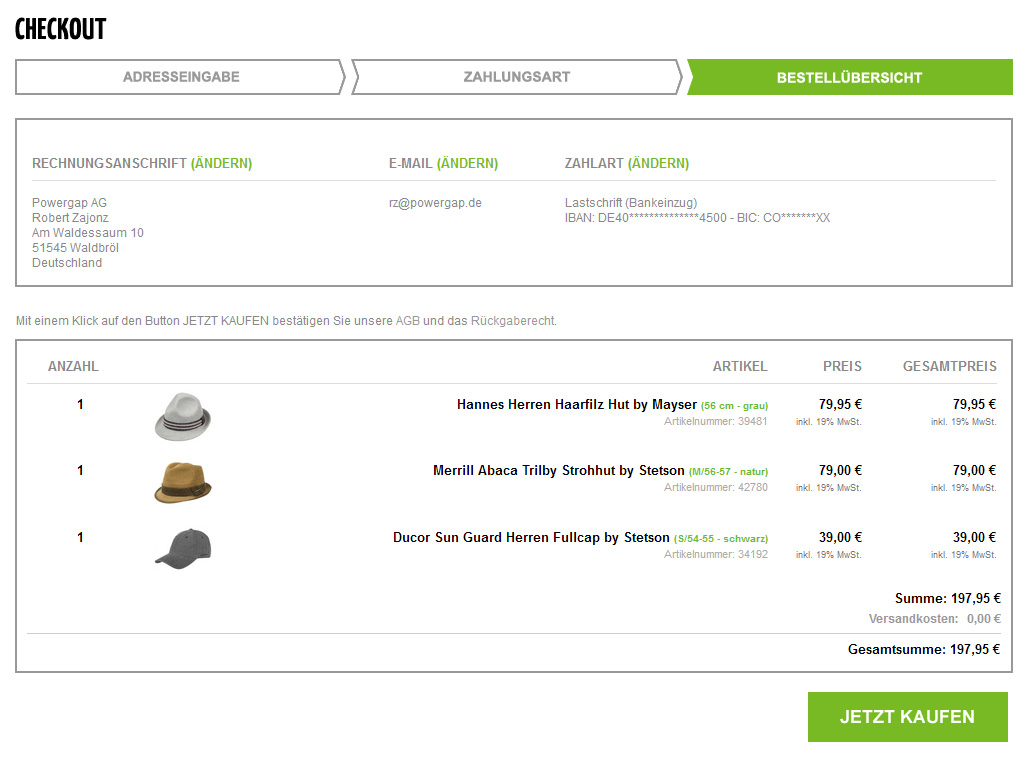Open Hannes Herren Haarfilz Hut by Mayser
Screen dimensions: 1030x764
pos(577,405)
